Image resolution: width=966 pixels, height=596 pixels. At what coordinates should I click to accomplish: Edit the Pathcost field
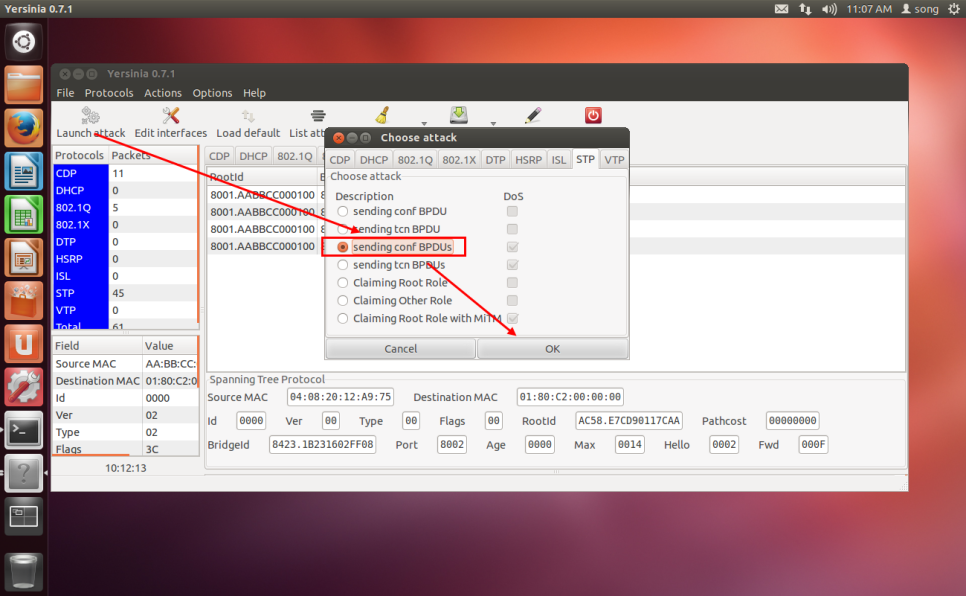pos(792,421)
